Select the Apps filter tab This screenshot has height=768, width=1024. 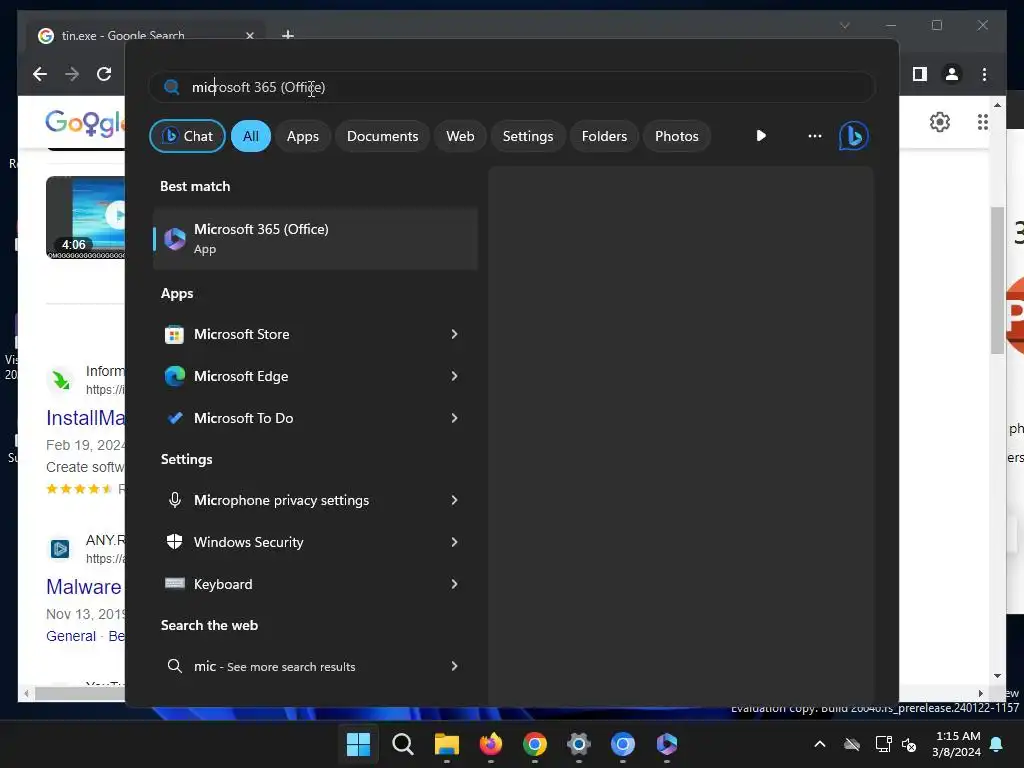point(302,136)
